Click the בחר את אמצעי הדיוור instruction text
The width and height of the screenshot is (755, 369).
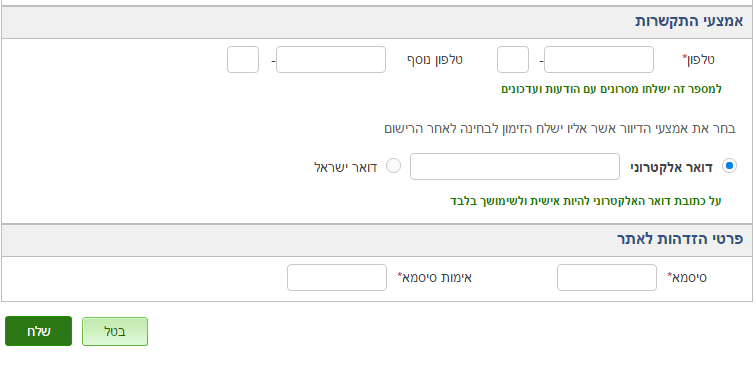[560, 129]
